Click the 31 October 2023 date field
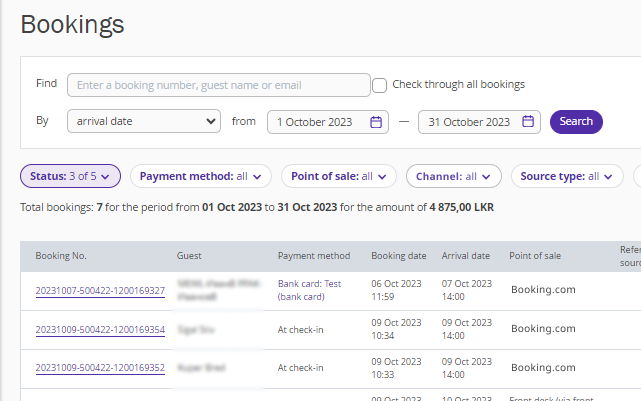 click(x=470, y=122)
